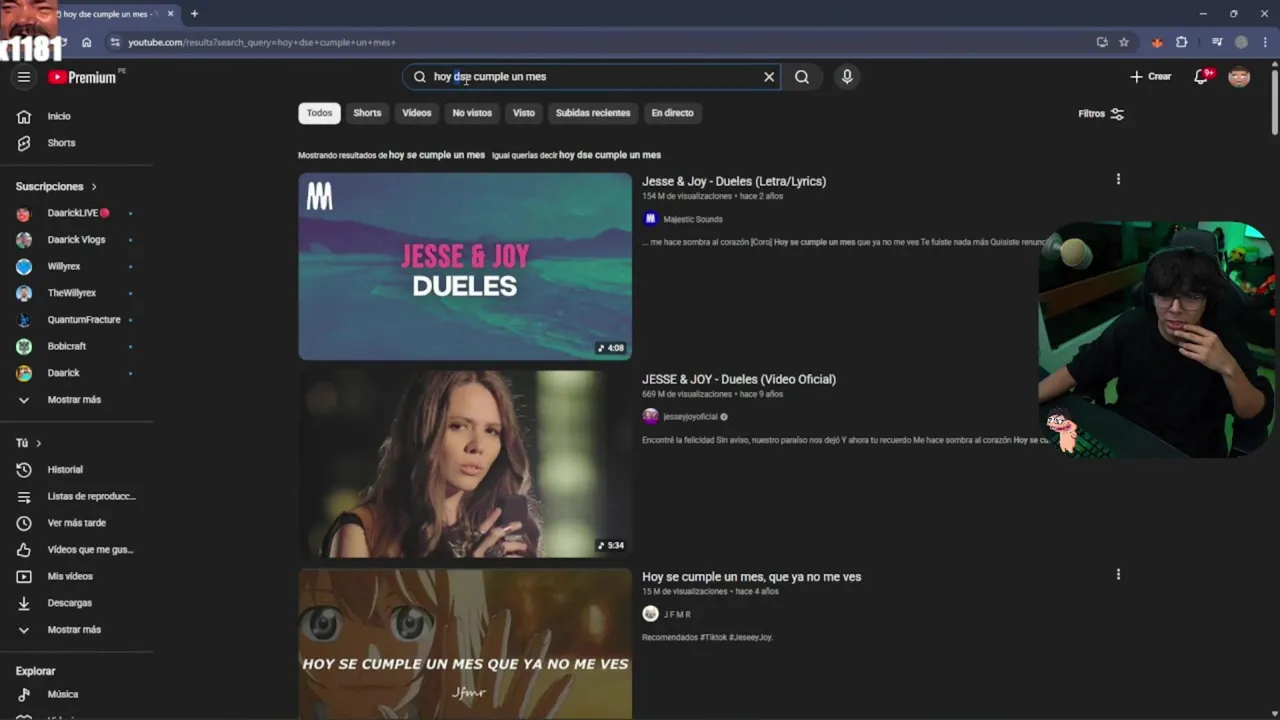Click inside the YouTube search box
Image resolution: width=1280 pixels, height=720 pixels.
tap(591, 77)
